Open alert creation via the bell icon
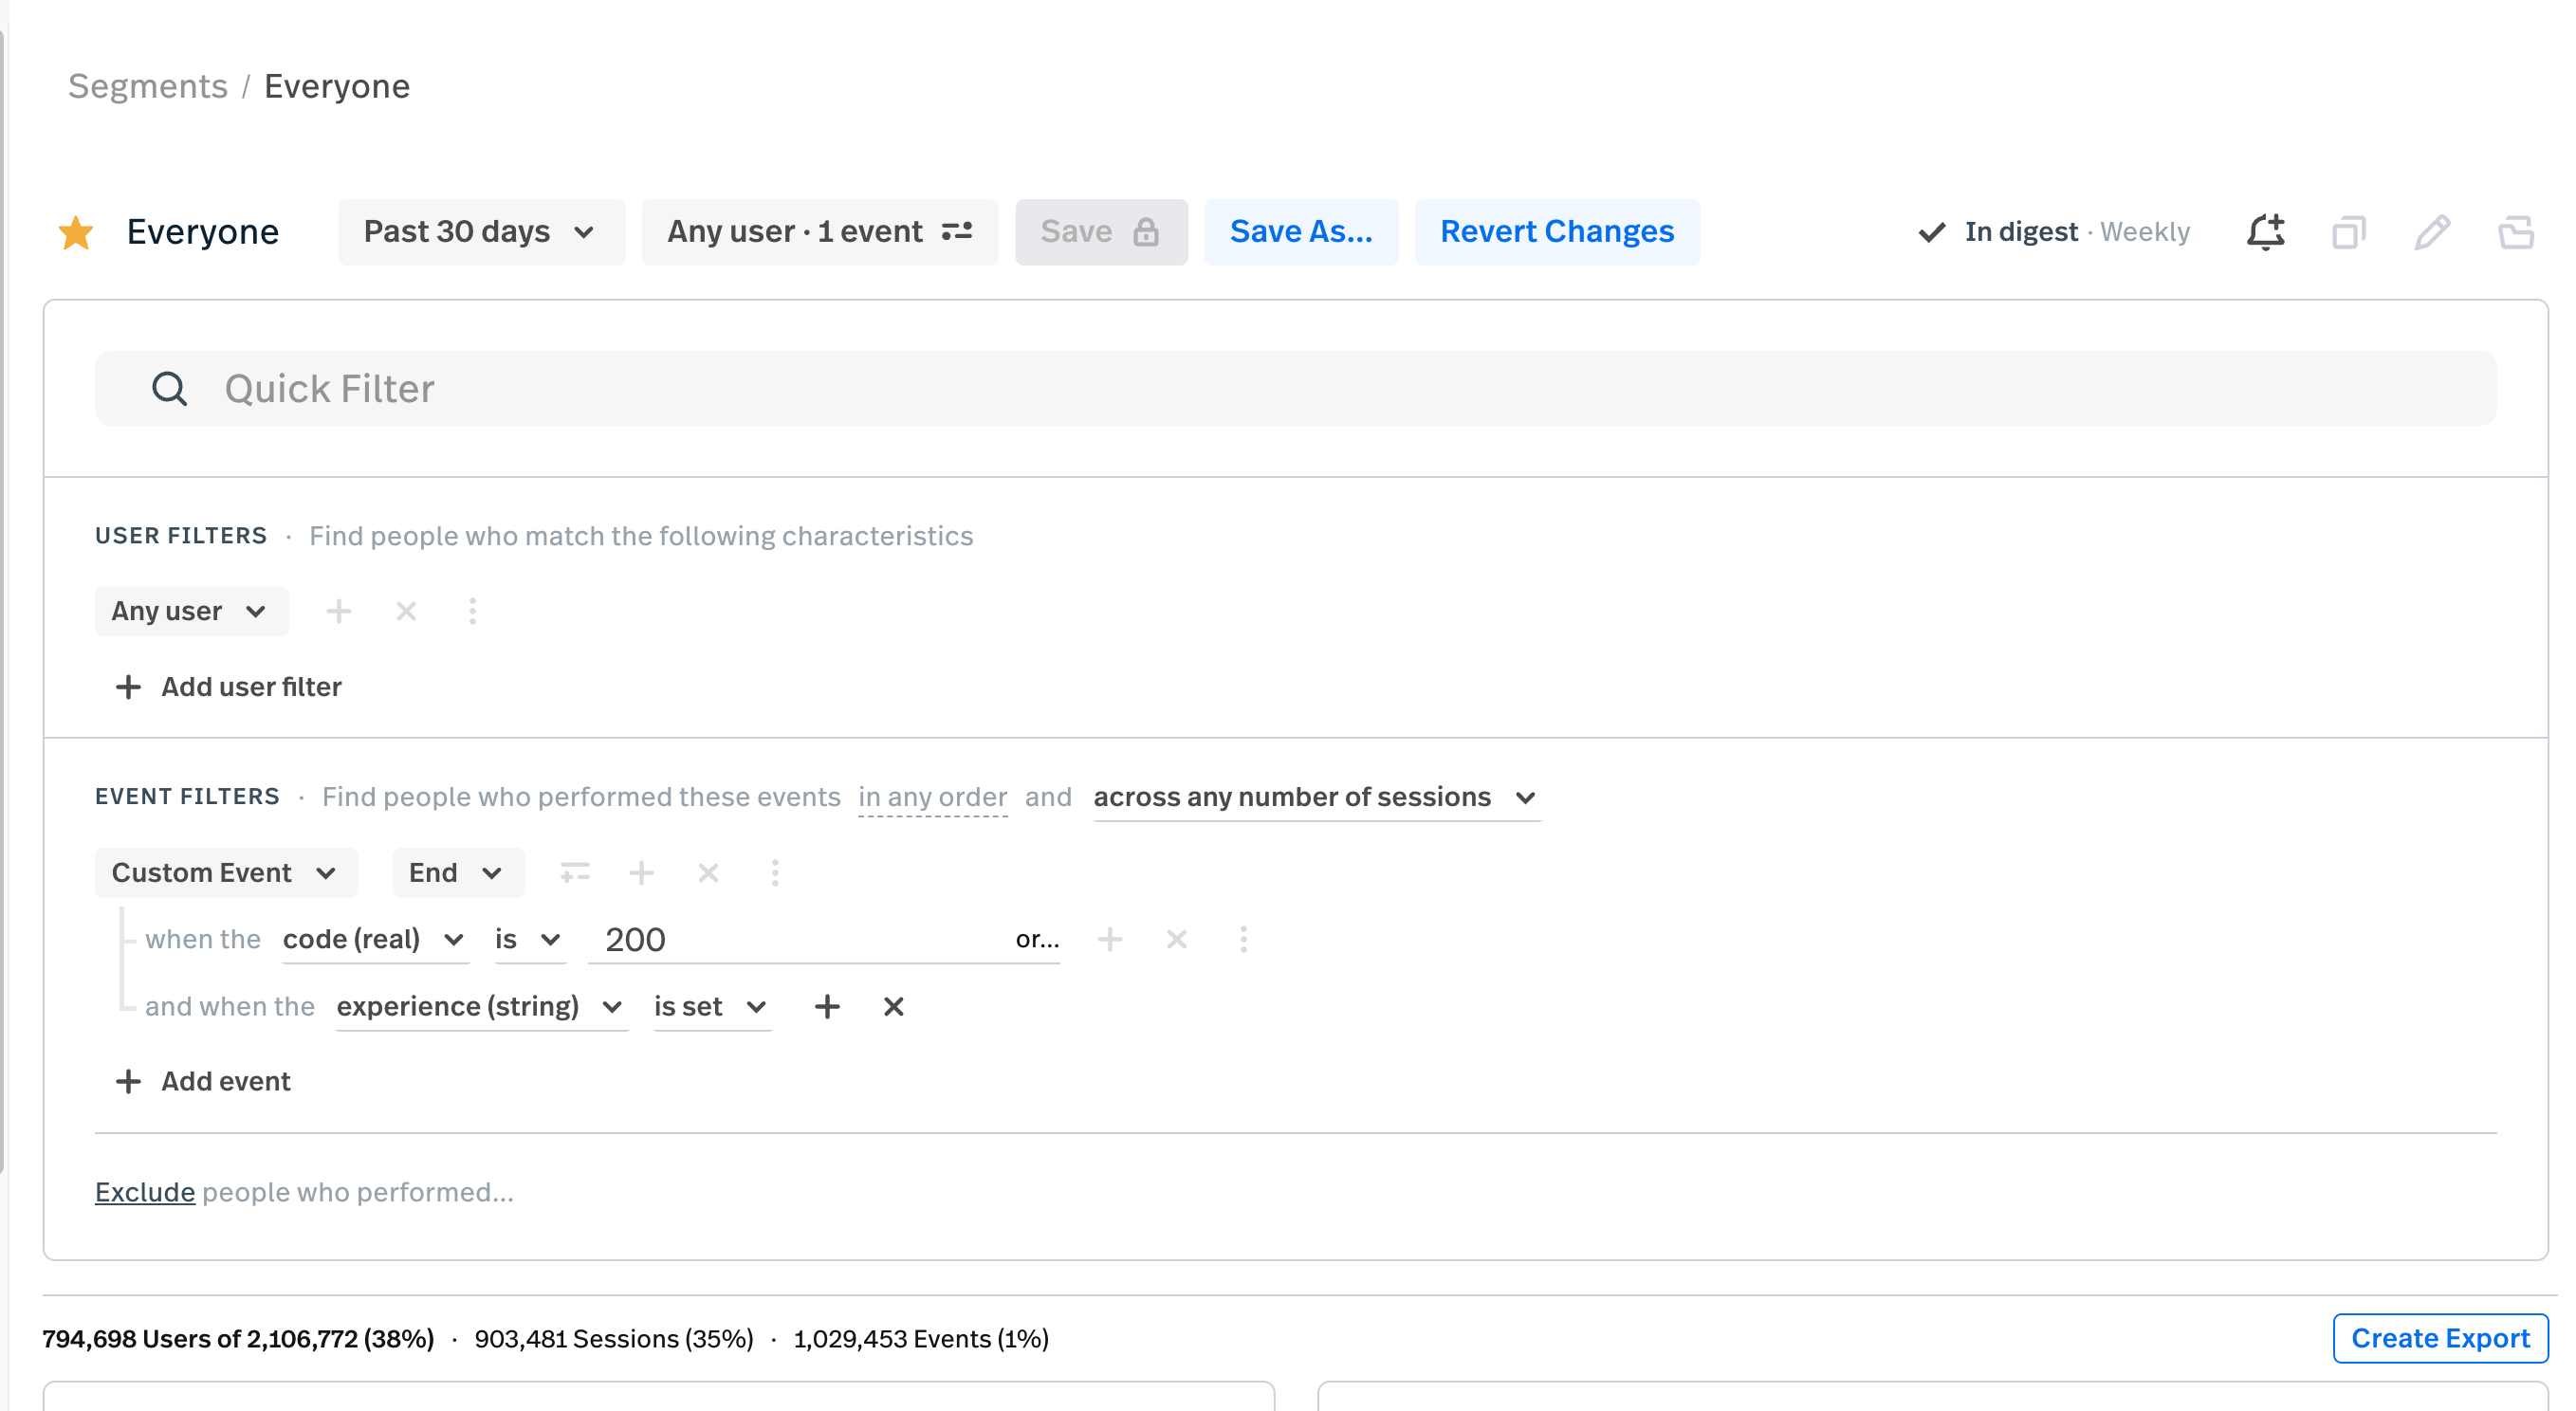This screenshot has width=2576, height=1411. point(2265,231)
